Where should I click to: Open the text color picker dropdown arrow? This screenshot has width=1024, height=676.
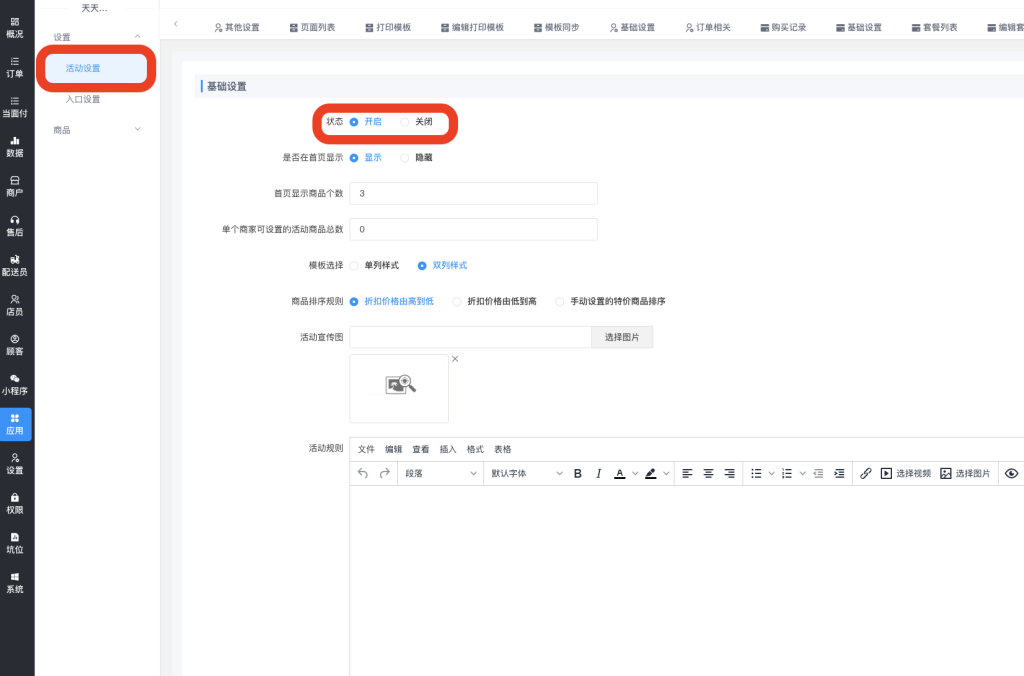635,474
